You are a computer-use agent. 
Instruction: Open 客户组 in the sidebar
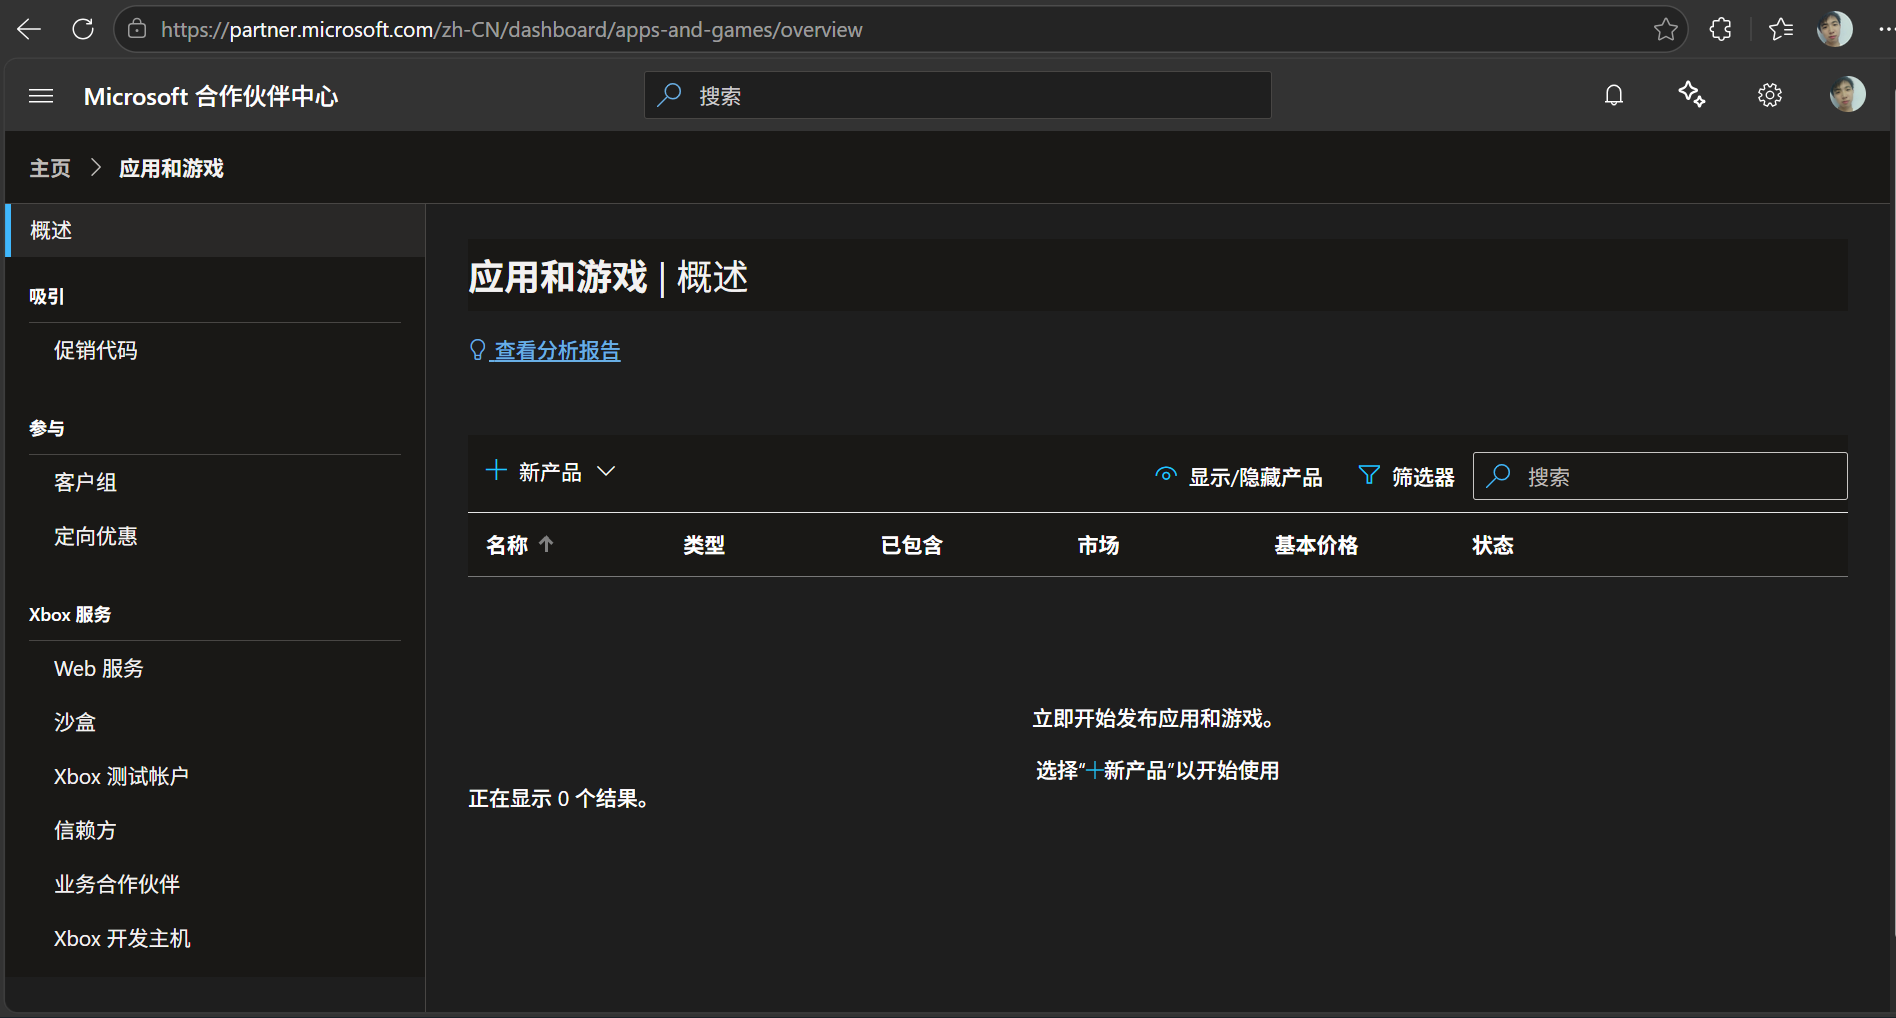[x=85, y=482]
